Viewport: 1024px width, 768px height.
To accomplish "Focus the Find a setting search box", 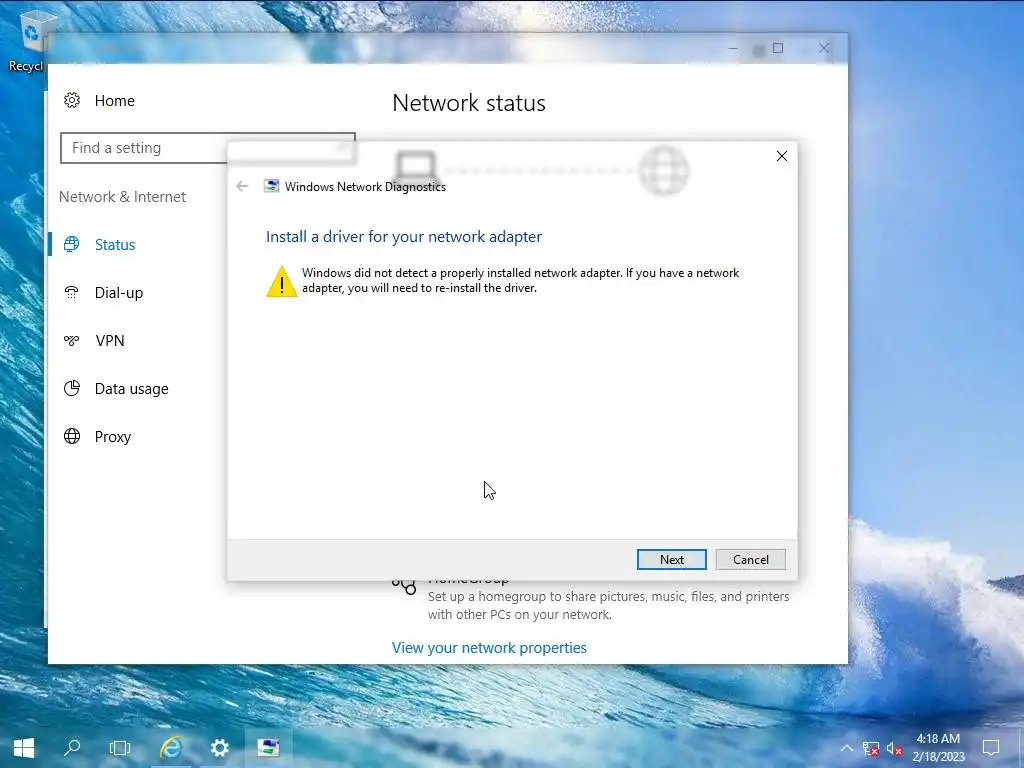I will point(208,148).
